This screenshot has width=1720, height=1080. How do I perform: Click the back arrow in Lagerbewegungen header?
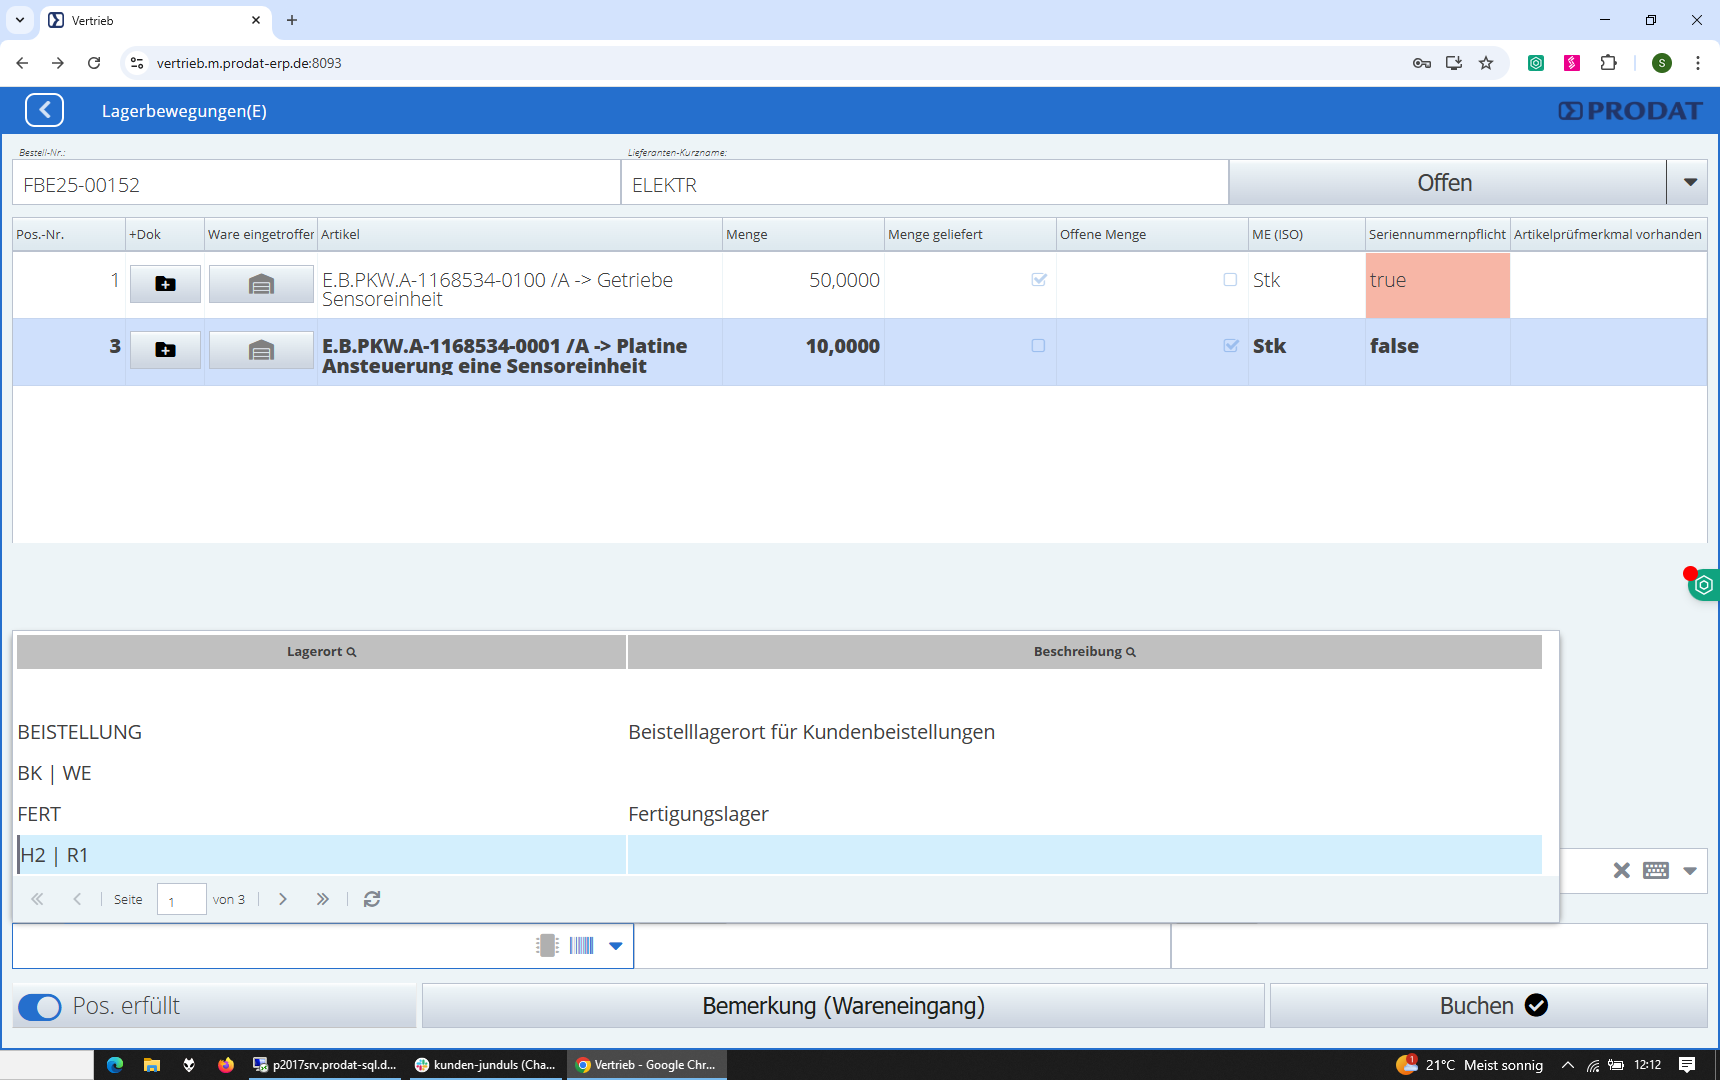(45, 110)
